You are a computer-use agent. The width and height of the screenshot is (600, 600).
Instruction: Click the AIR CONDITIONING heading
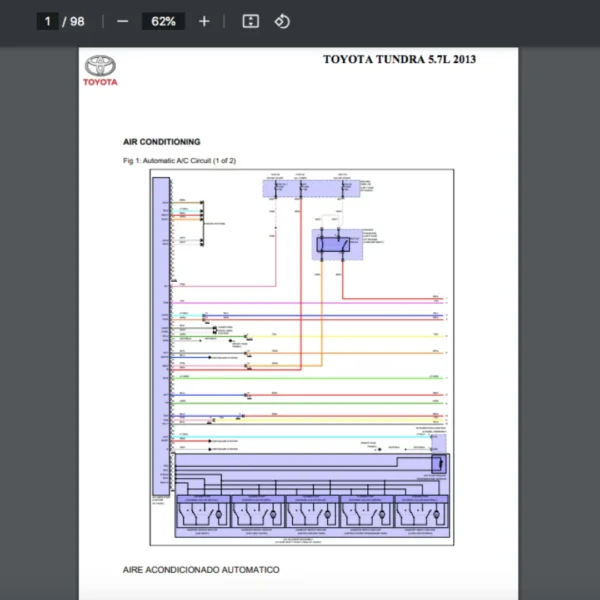(161, 142)
